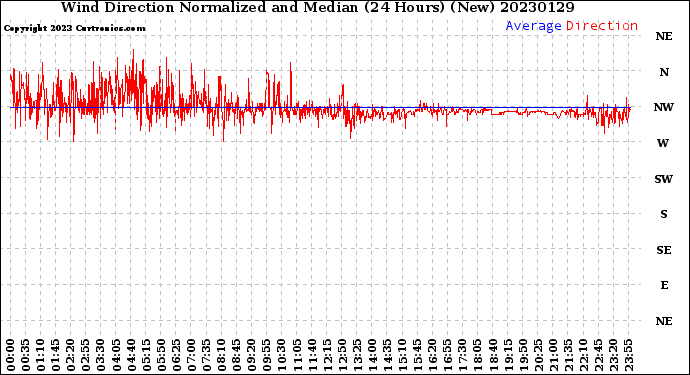Click the 'Direction' legend label
The image size is (690, 375).
tap(602, 26)
